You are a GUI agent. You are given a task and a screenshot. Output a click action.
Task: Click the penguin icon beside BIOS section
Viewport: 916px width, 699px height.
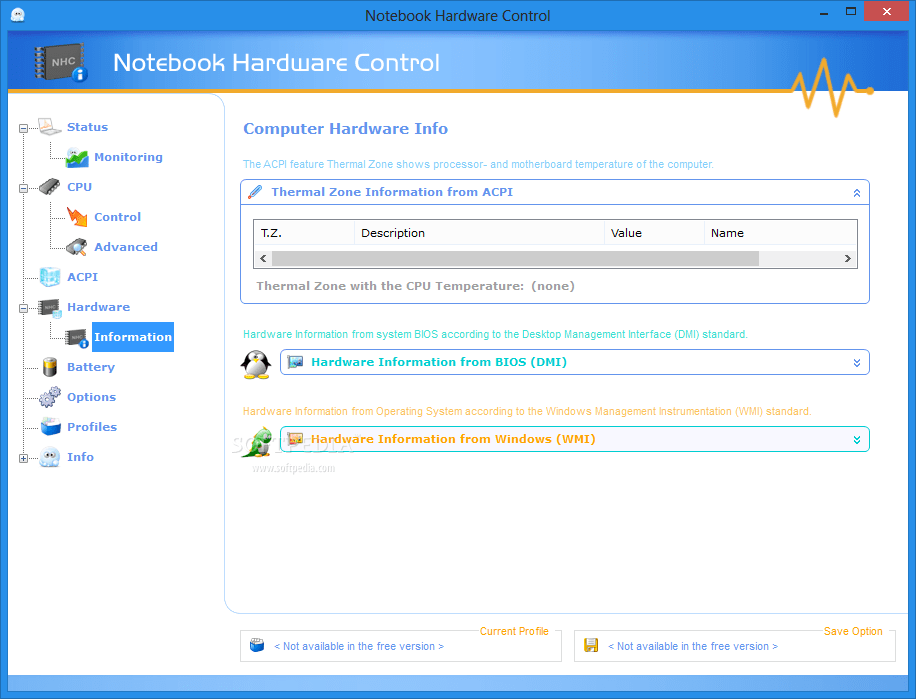tap(256, 365)
